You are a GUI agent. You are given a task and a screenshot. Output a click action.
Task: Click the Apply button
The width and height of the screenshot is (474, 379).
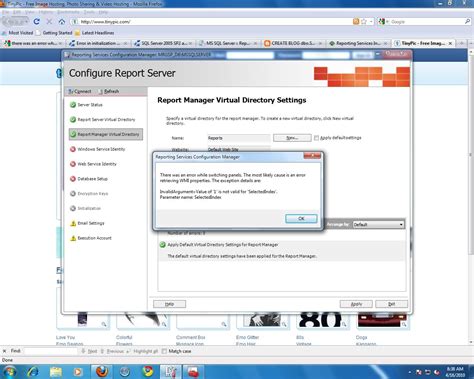pos(356,304)
